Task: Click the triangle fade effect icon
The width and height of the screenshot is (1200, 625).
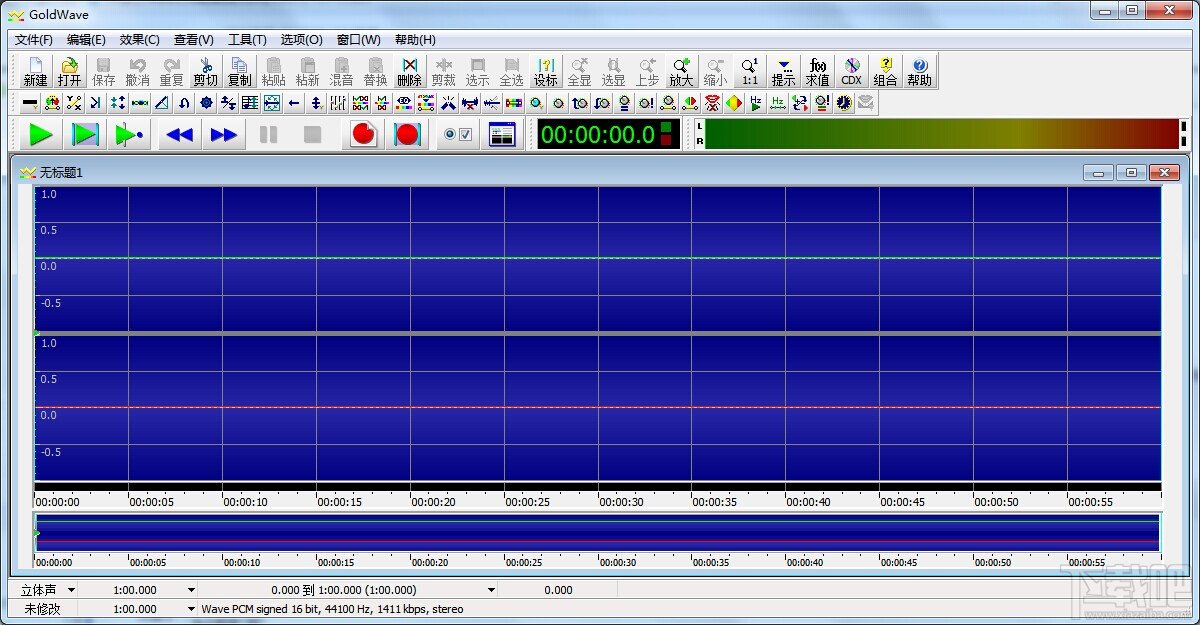Action: (161, 102)
